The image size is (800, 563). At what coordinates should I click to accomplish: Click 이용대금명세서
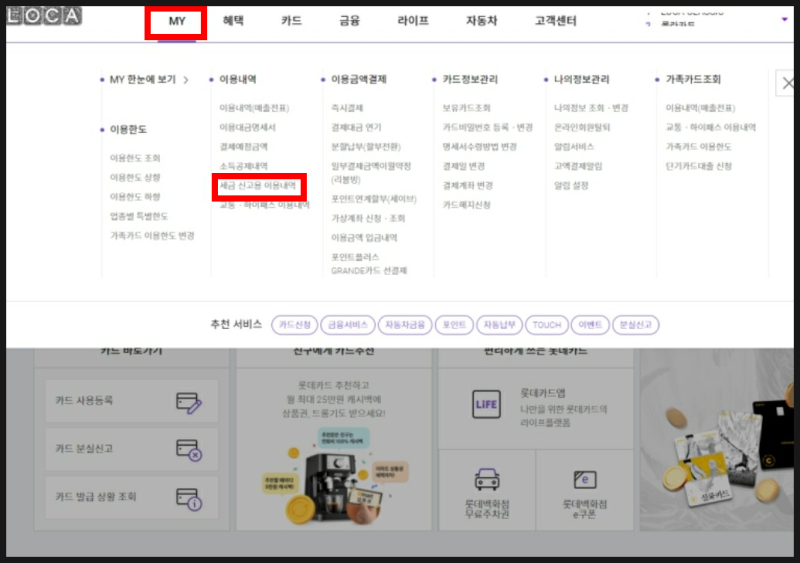[x=247, y=128]
